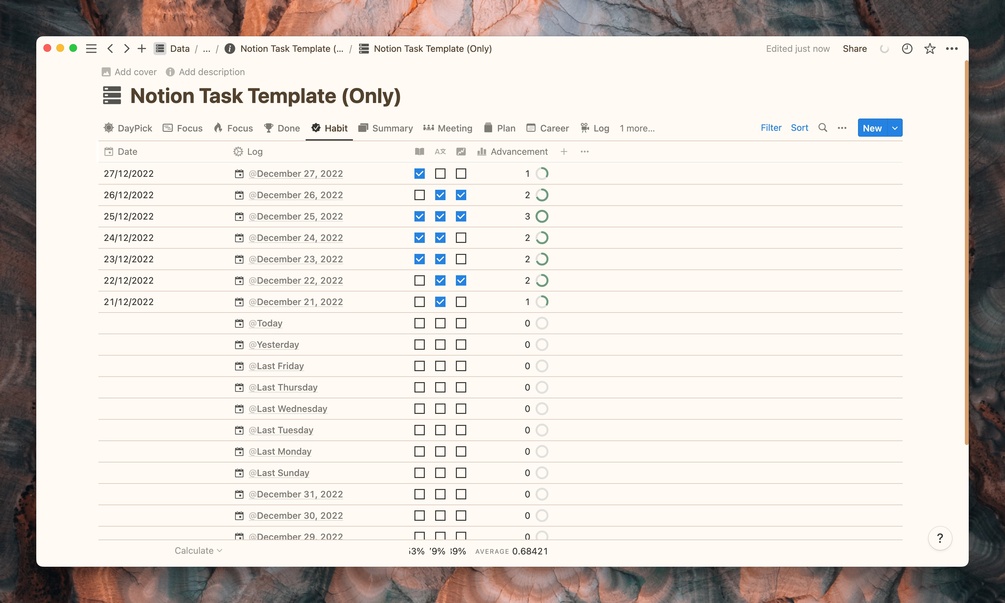The height and width of the screenshot is (603, 1005).
Task: Open the updates clock icon
Action: point(907,49)
